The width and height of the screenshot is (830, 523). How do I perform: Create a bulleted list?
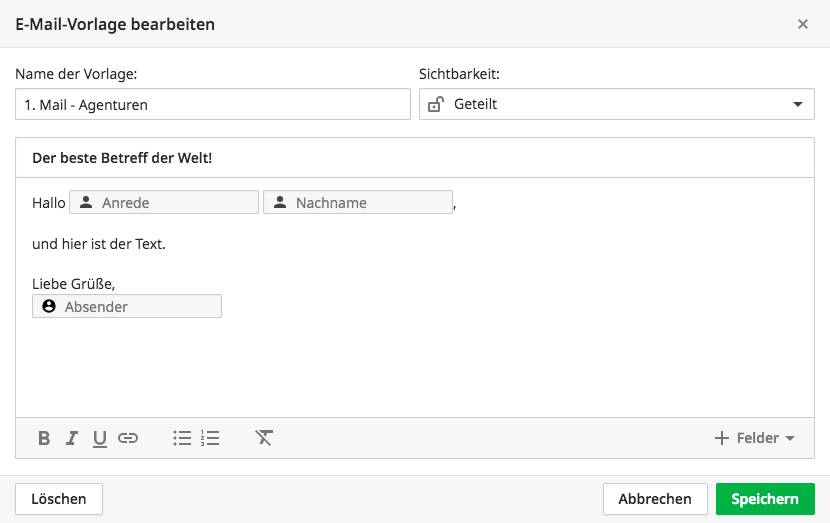[182, 438]
